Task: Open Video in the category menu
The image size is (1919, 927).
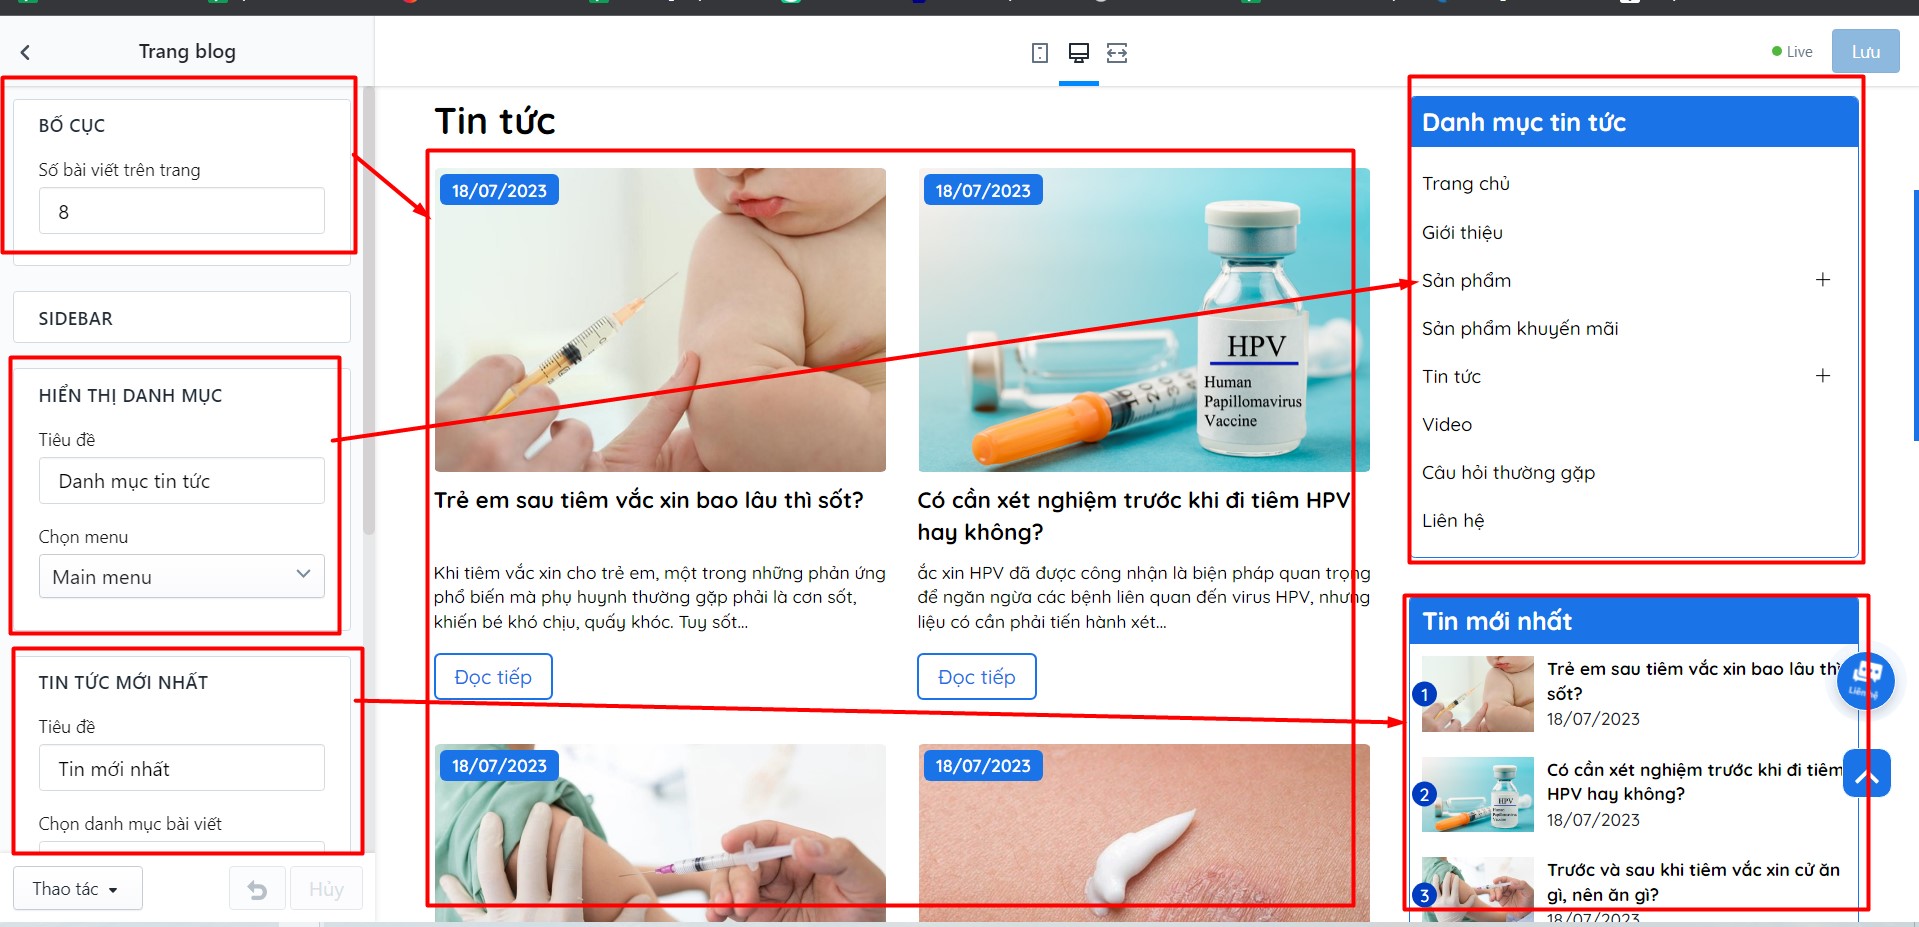Action: pos(1447,424)
